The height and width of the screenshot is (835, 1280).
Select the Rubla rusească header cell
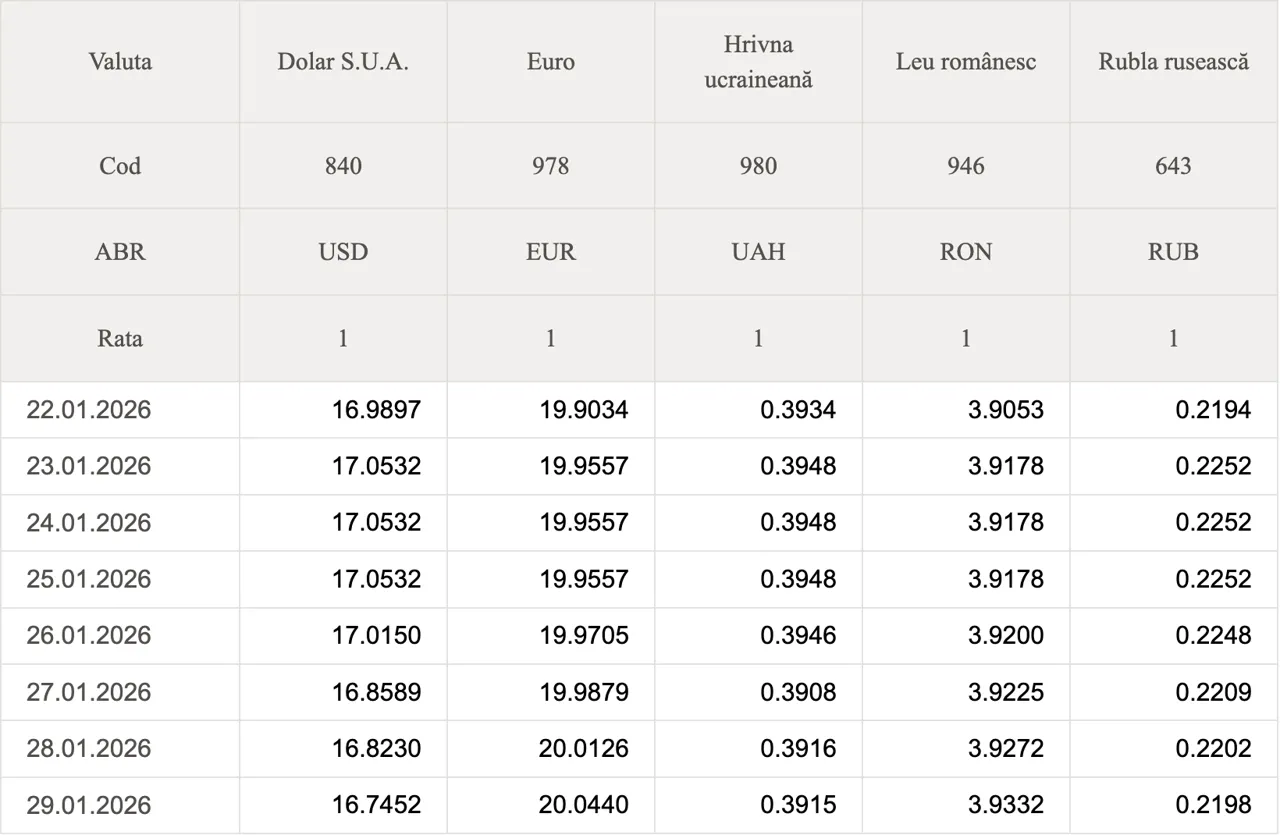click(x=1174, y=62)
